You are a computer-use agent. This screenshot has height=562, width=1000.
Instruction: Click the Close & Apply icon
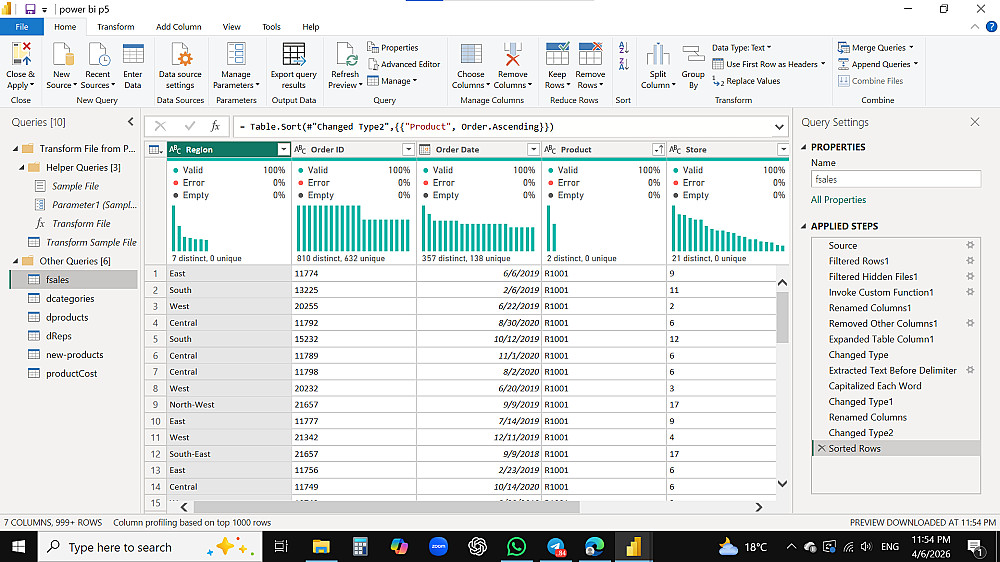coord(20,56)
